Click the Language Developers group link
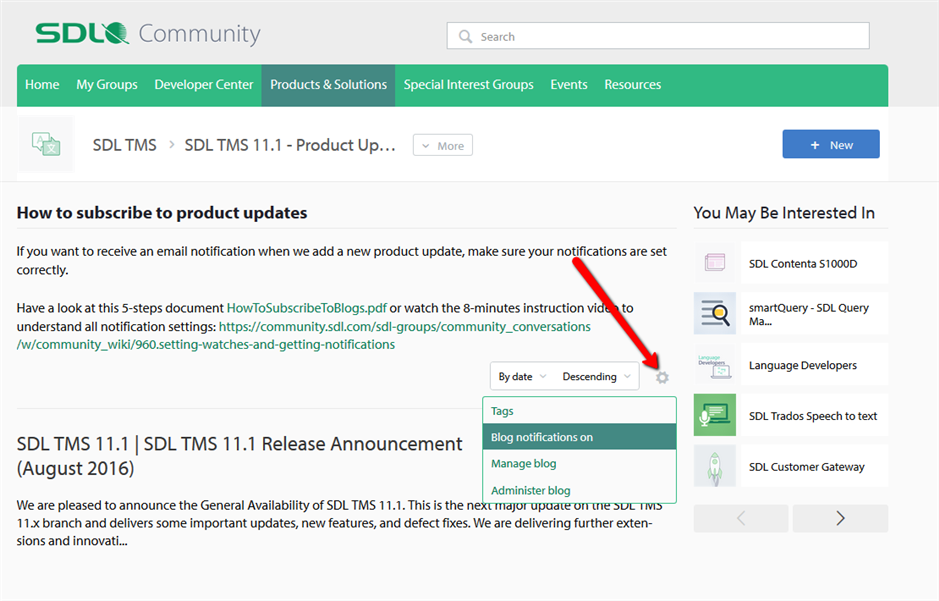939x601 pixels. coord(802,365)
